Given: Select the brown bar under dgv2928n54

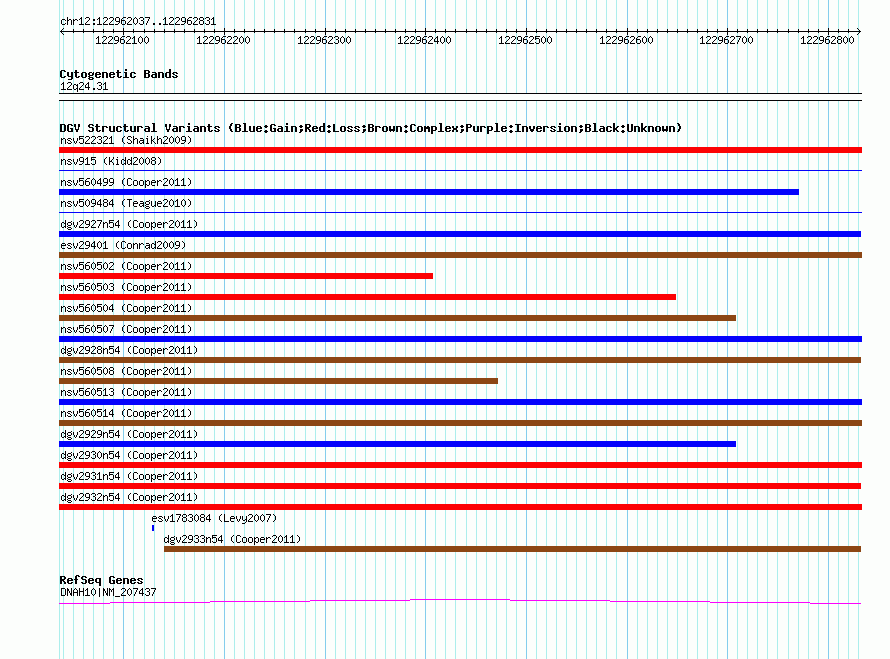Looking at the screenshot, I should coord(460,360).
